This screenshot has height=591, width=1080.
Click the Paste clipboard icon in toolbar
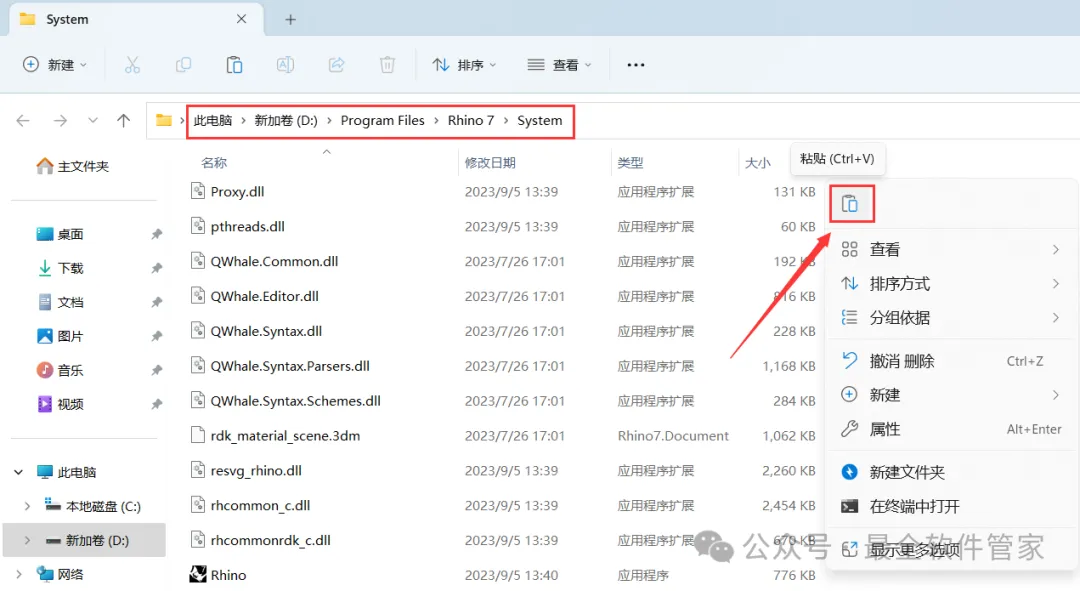pos(234,65)
